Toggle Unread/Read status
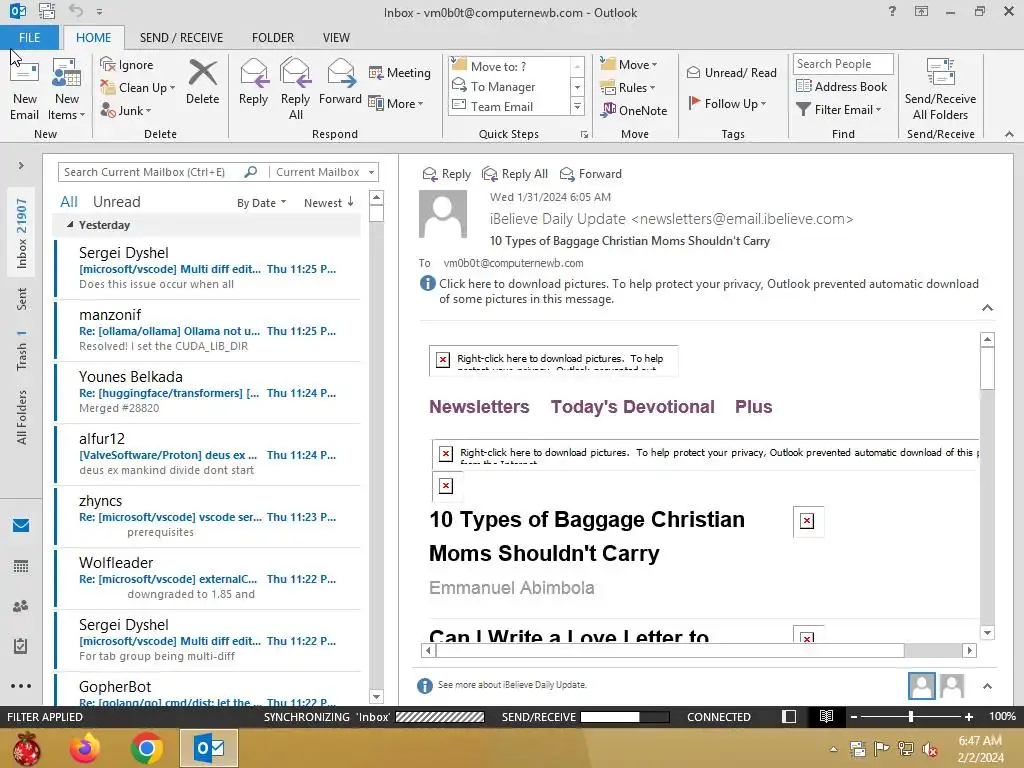Viewport: 1024px width, 768px height. pos(731,72)
